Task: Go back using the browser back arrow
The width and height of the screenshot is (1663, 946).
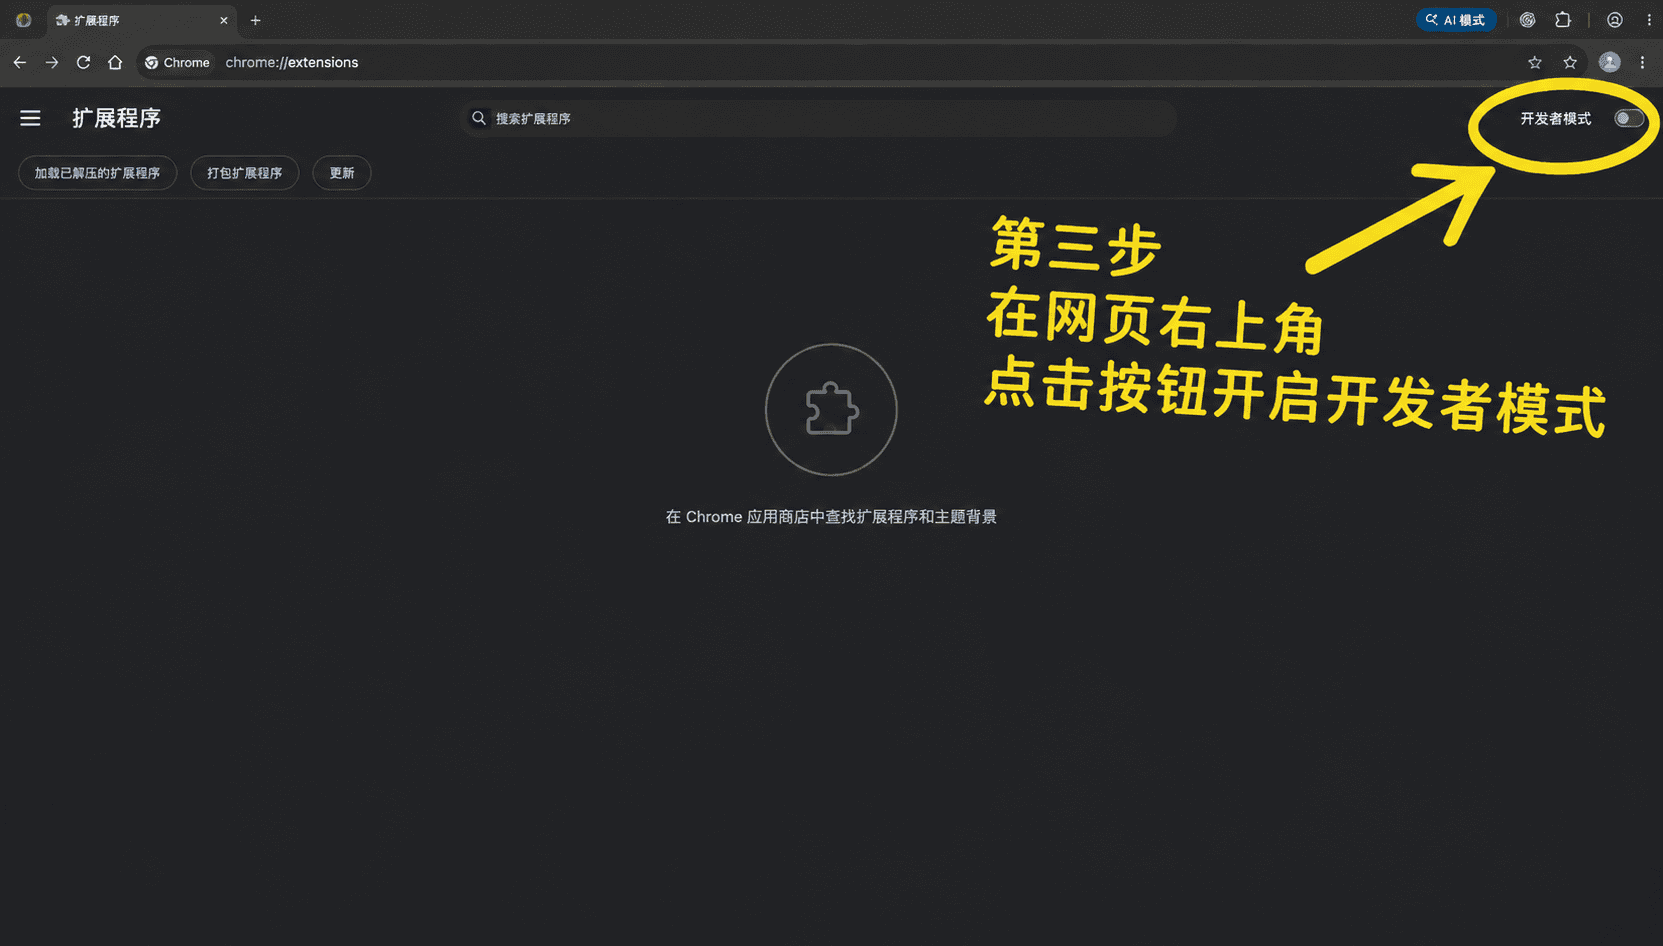Action: pos(20,62)
